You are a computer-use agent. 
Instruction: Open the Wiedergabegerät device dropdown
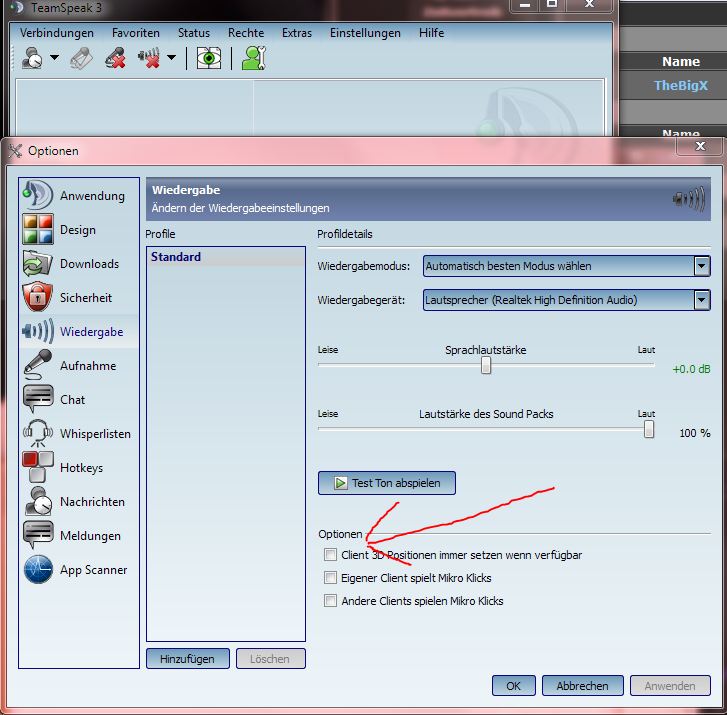pos(702,300)
